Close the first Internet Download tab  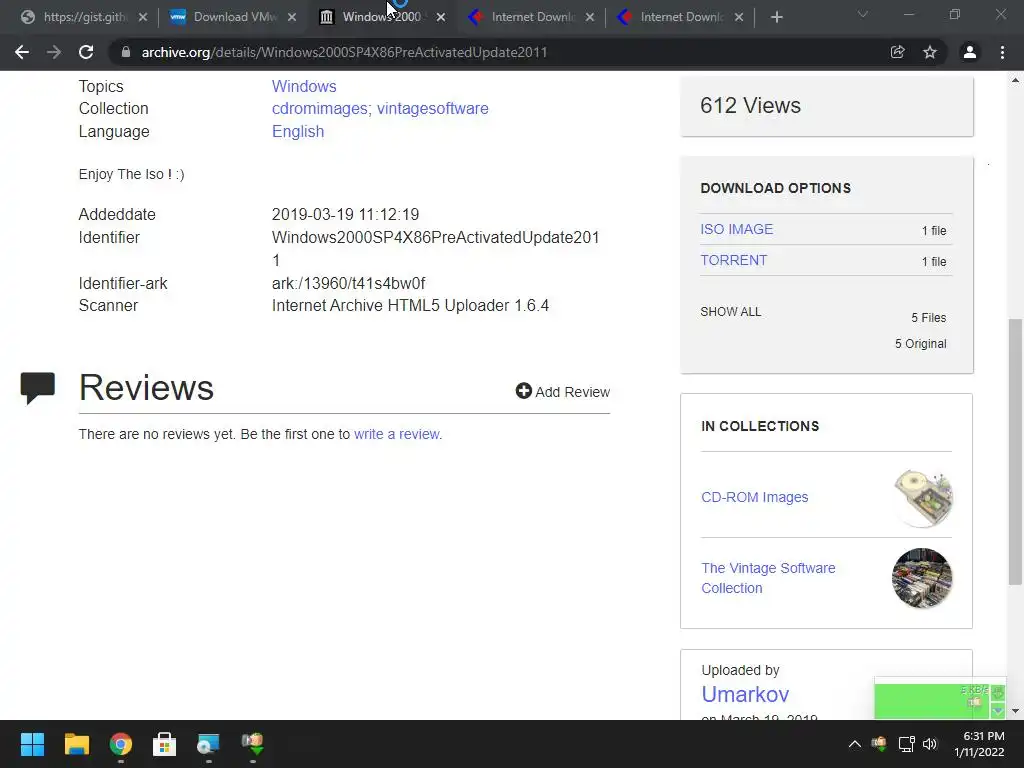tap(590, 17)
